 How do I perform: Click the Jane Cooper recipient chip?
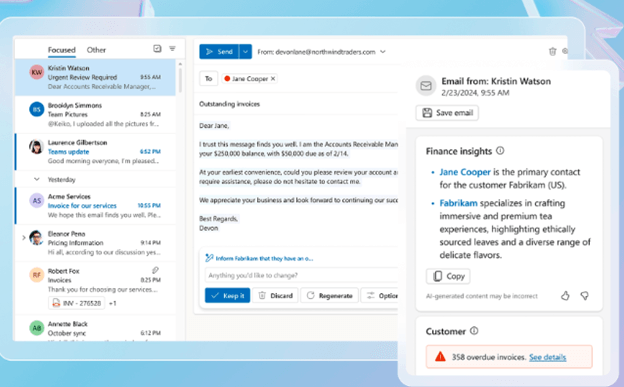[x=250, y=78]
